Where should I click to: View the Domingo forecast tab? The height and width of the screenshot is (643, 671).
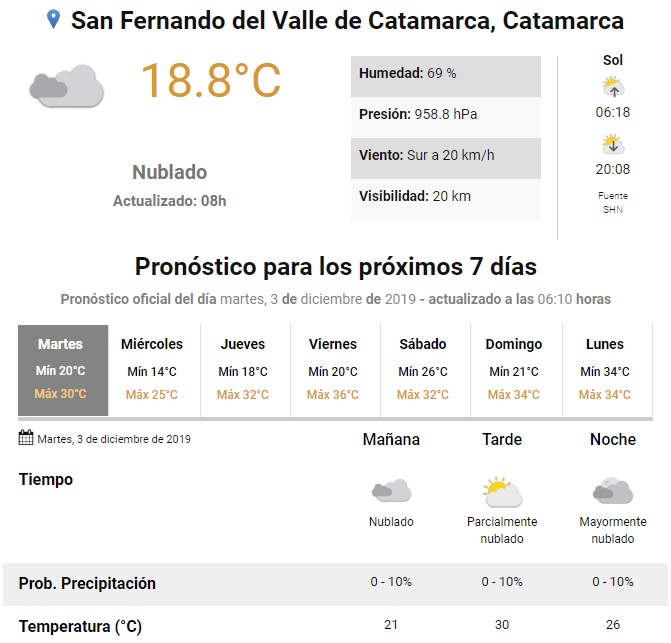tap(514, 369)
